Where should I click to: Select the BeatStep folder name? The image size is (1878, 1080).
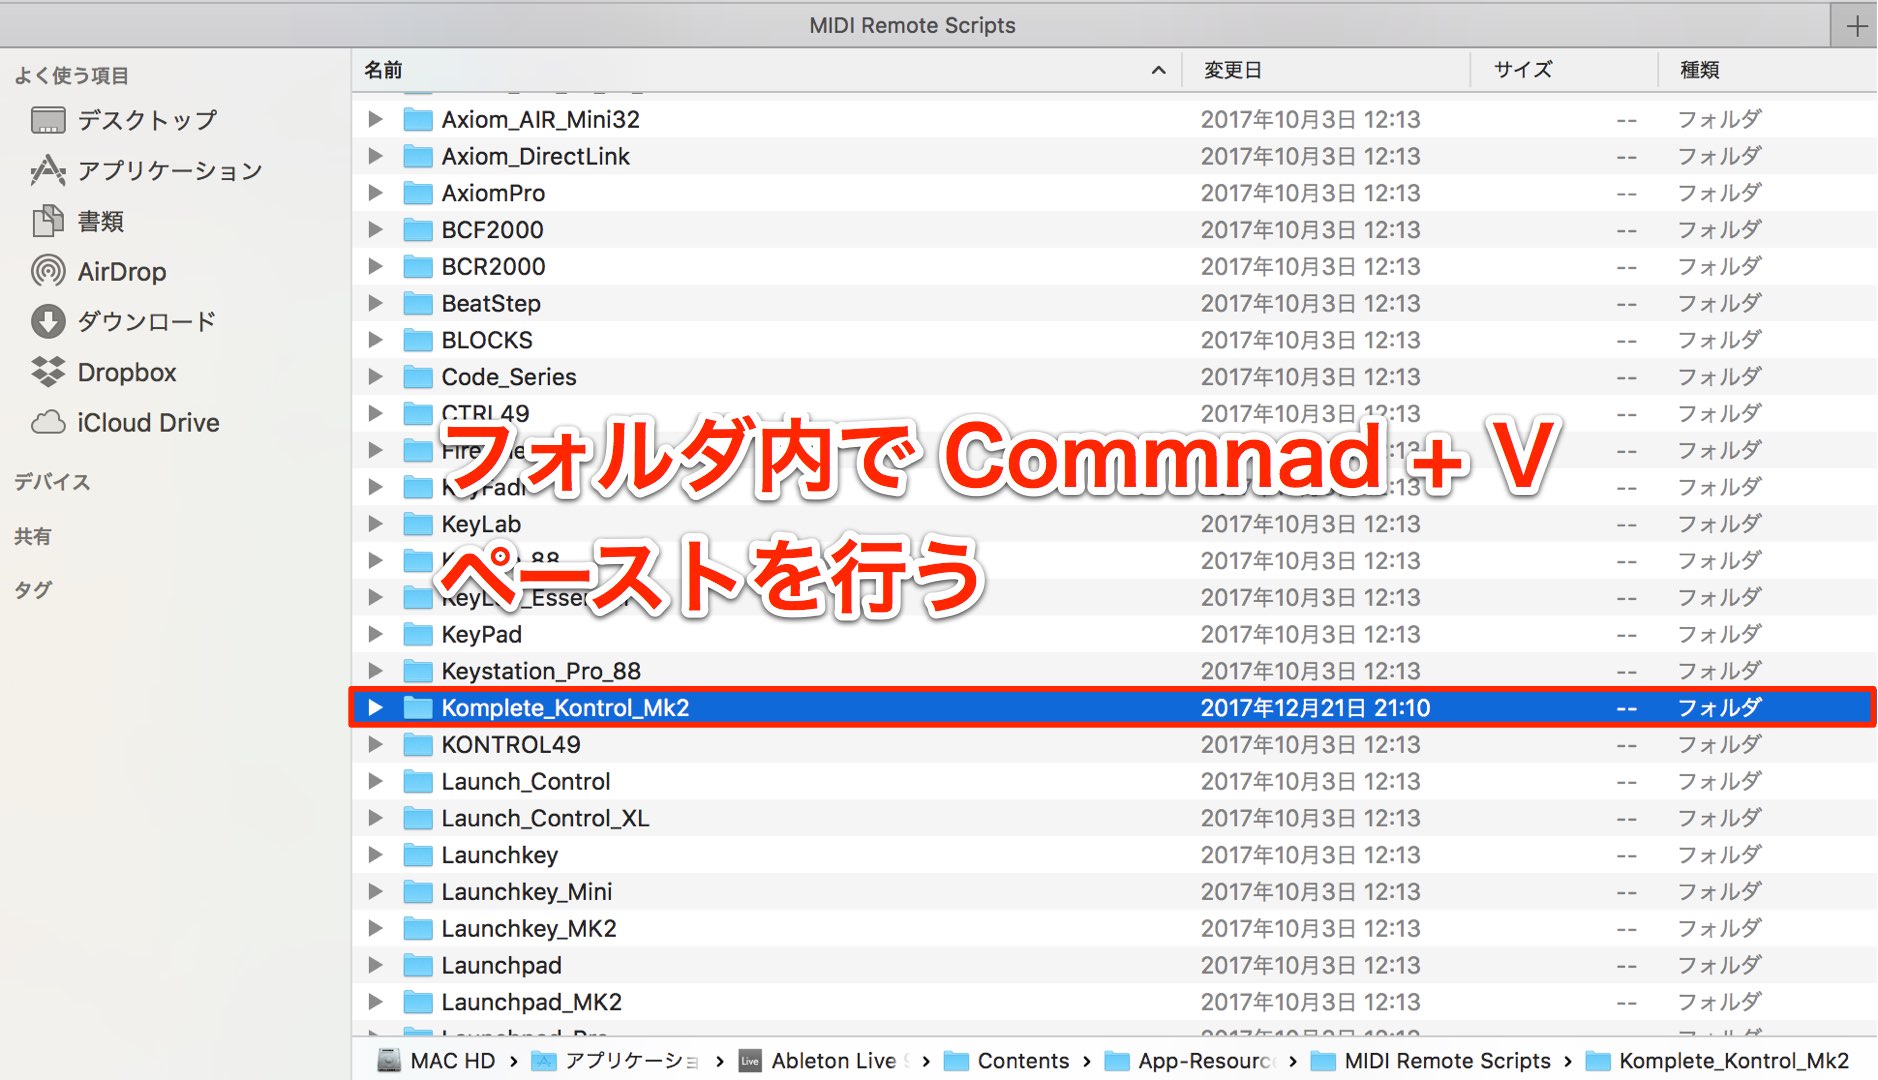coord(491,303)
